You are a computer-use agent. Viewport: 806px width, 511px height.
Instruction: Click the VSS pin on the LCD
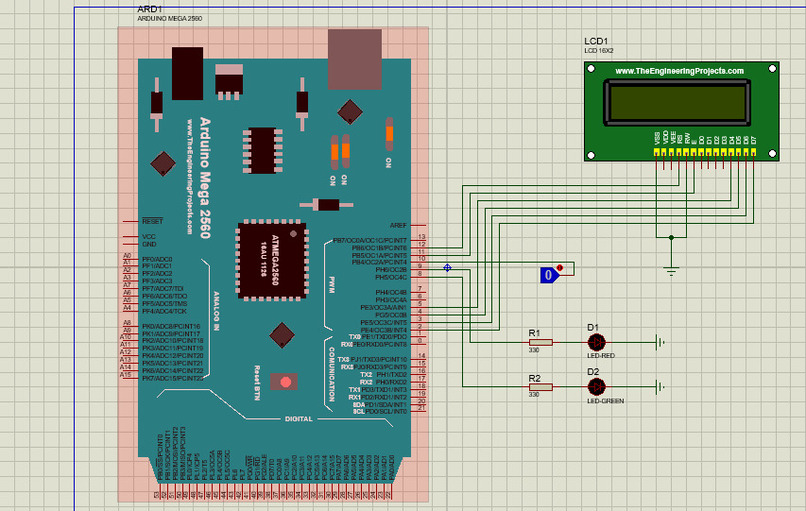[657, 152]
